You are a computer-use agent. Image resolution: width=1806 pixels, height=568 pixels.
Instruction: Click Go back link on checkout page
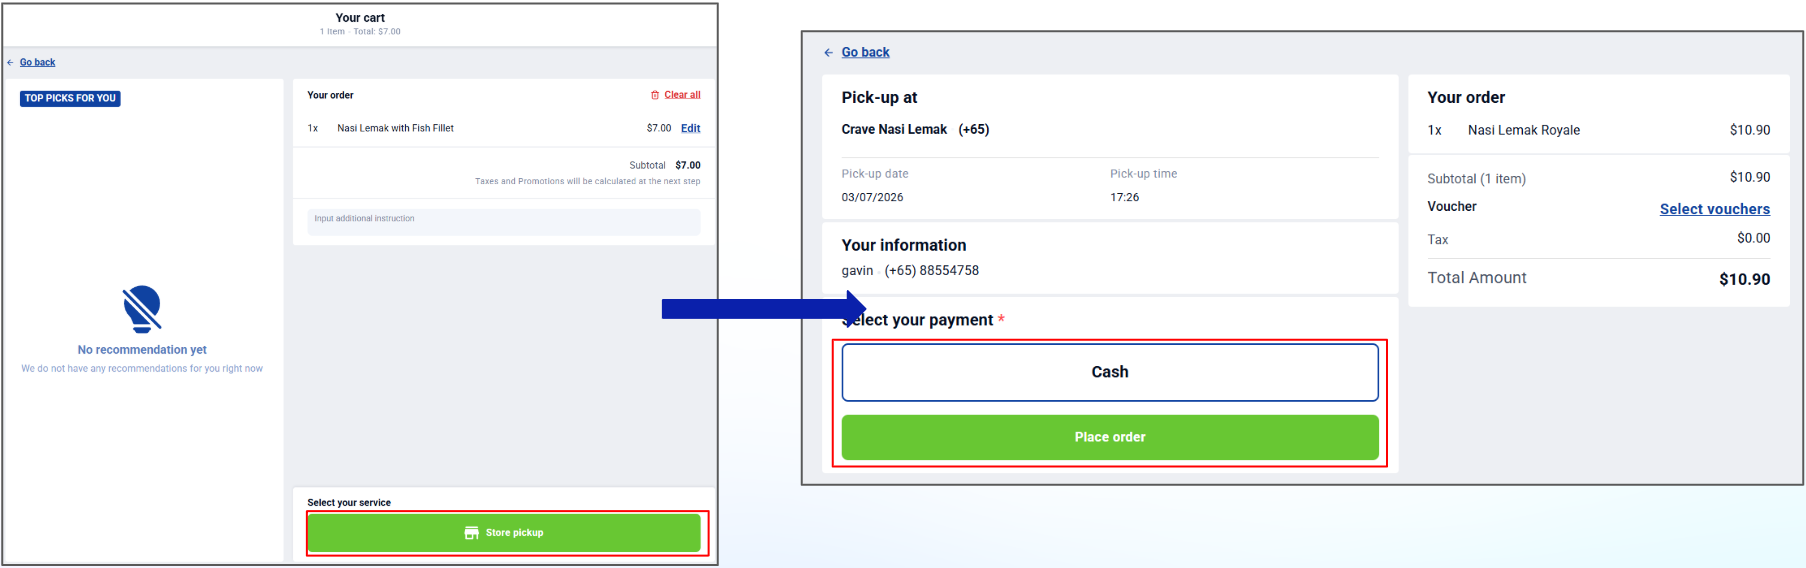tap(866, 52)
